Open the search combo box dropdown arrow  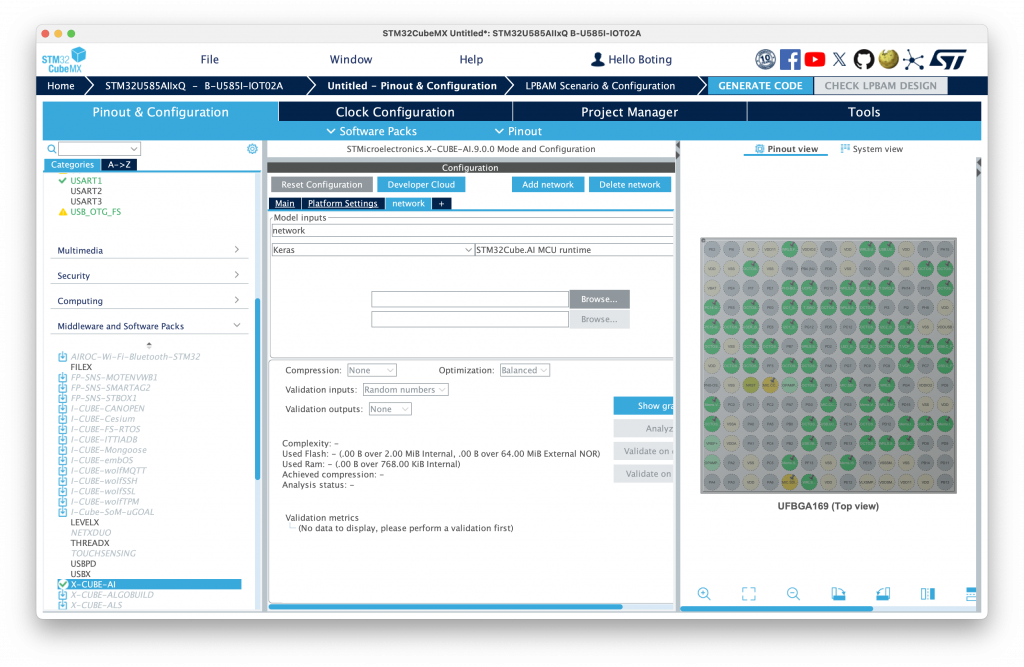(x=134, y=149)
